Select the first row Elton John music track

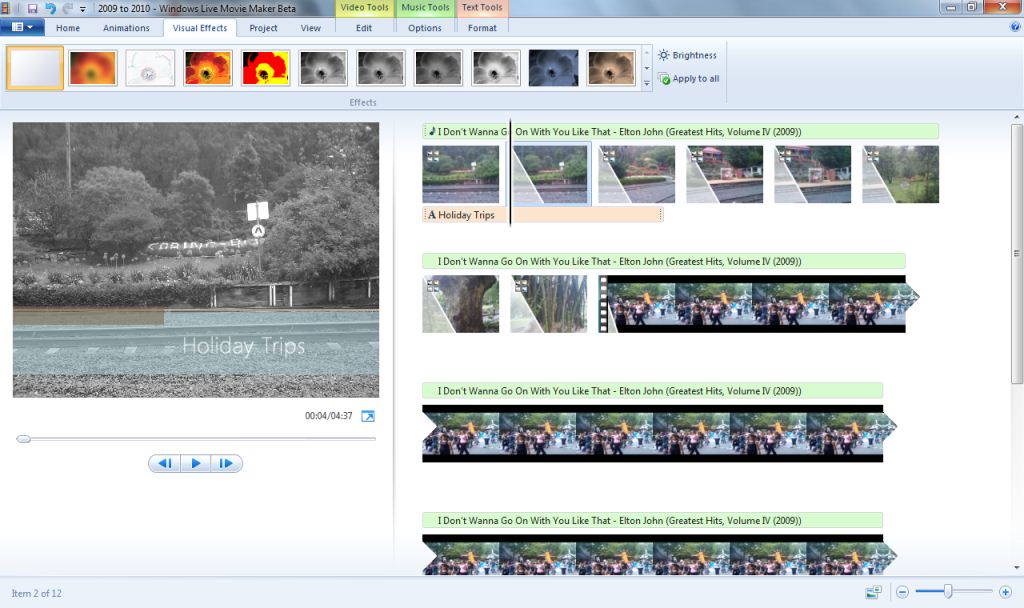680,131
